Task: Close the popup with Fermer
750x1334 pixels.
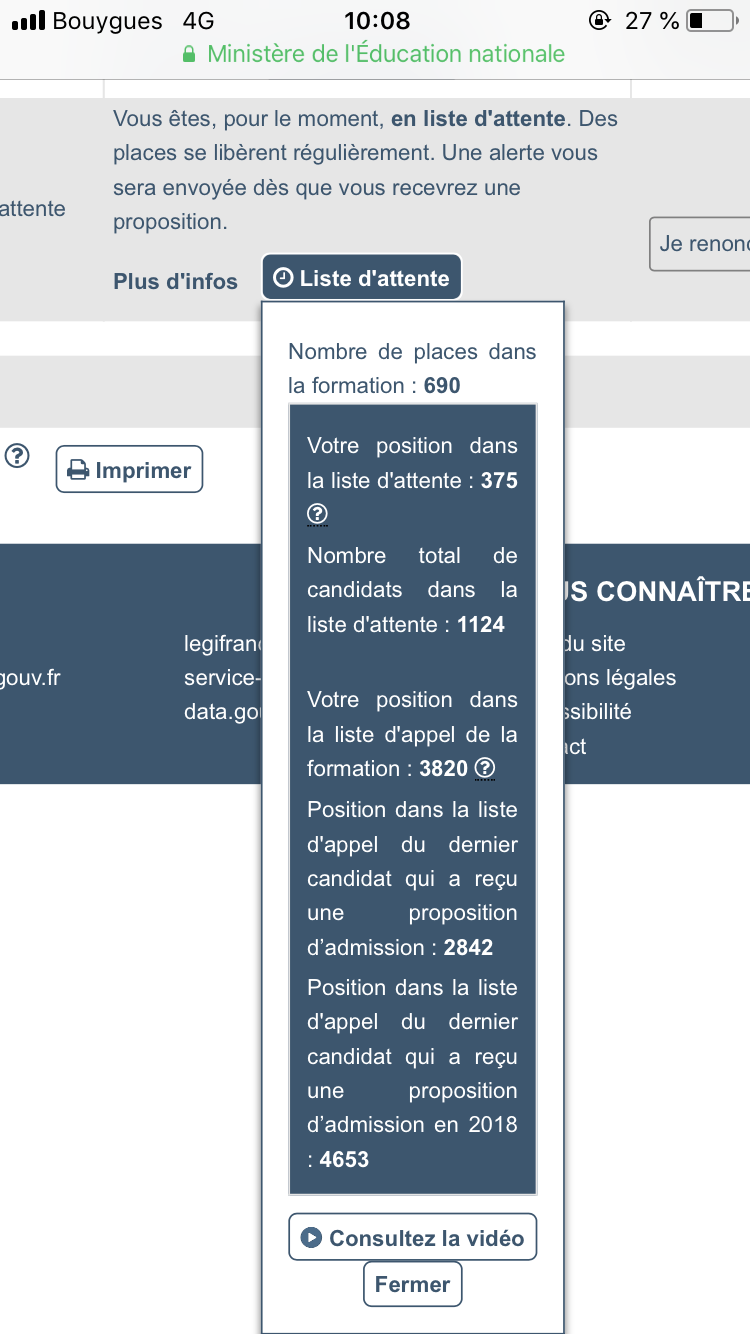Action: click(x=412, y=1285)
